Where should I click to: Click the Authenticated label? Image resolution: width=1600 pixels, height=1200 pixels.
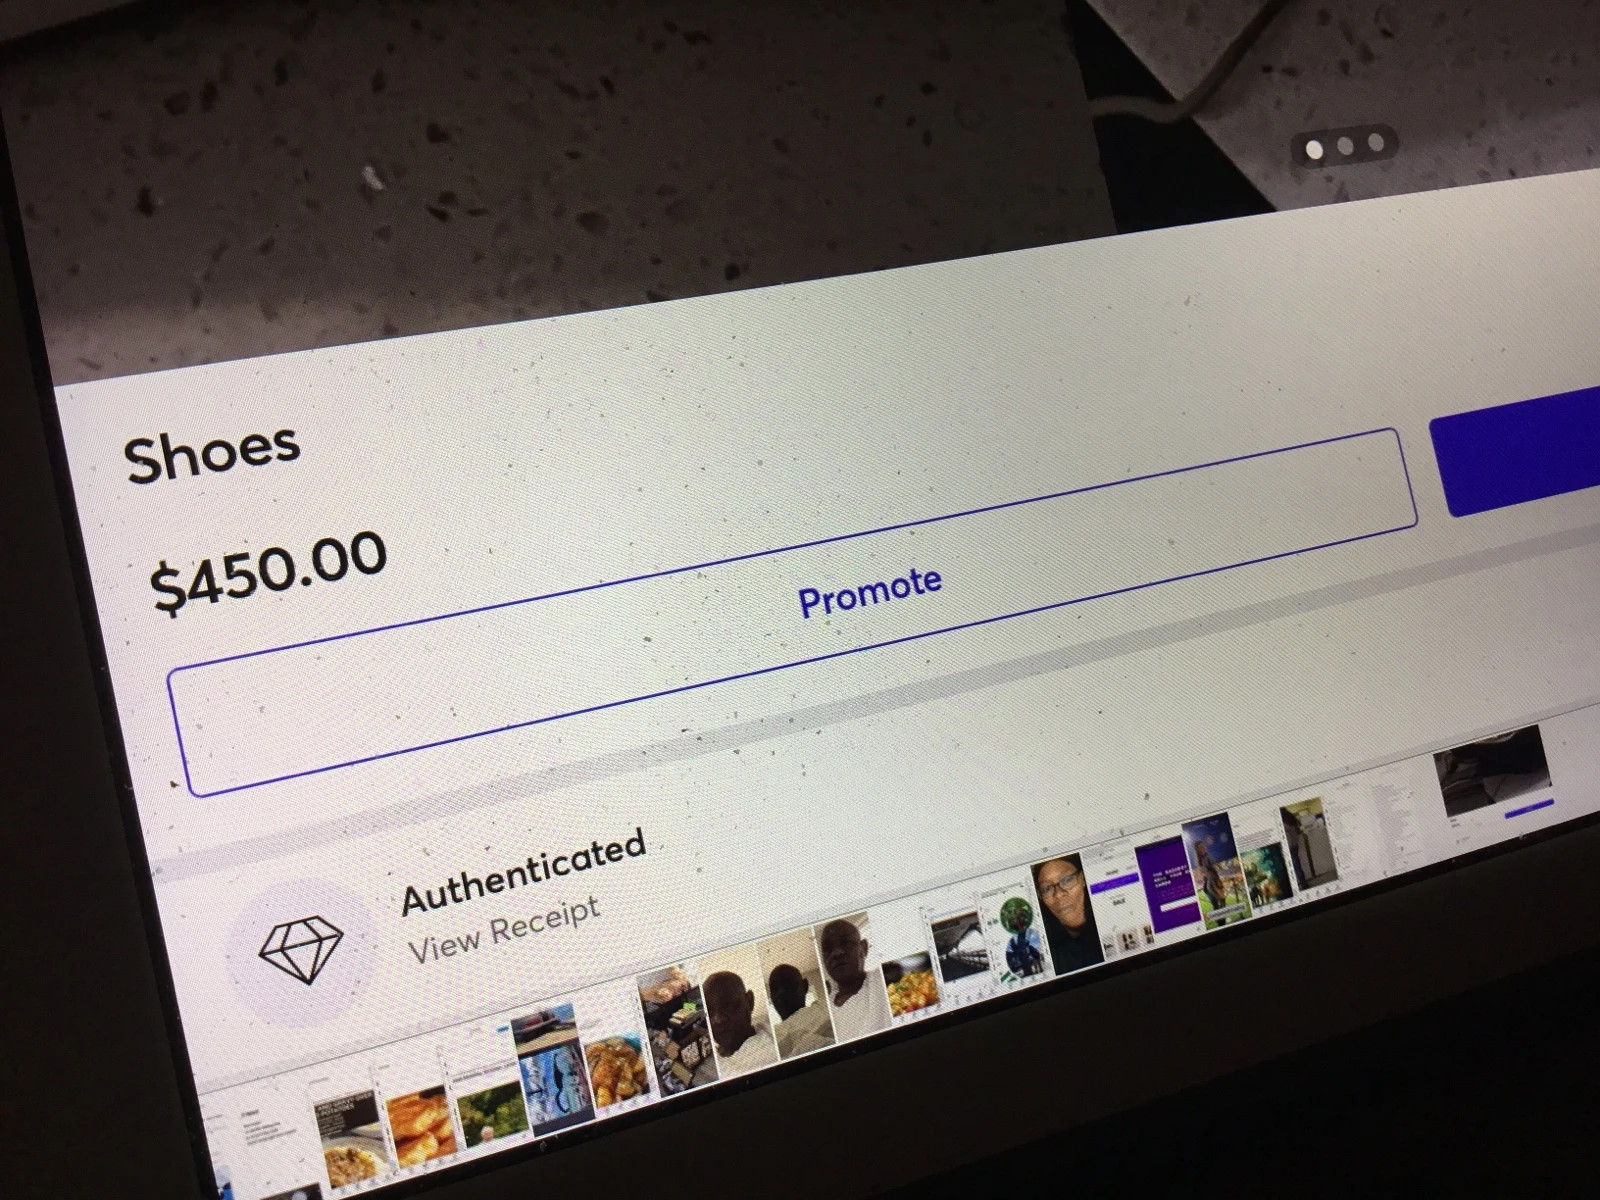click(523, 872)
